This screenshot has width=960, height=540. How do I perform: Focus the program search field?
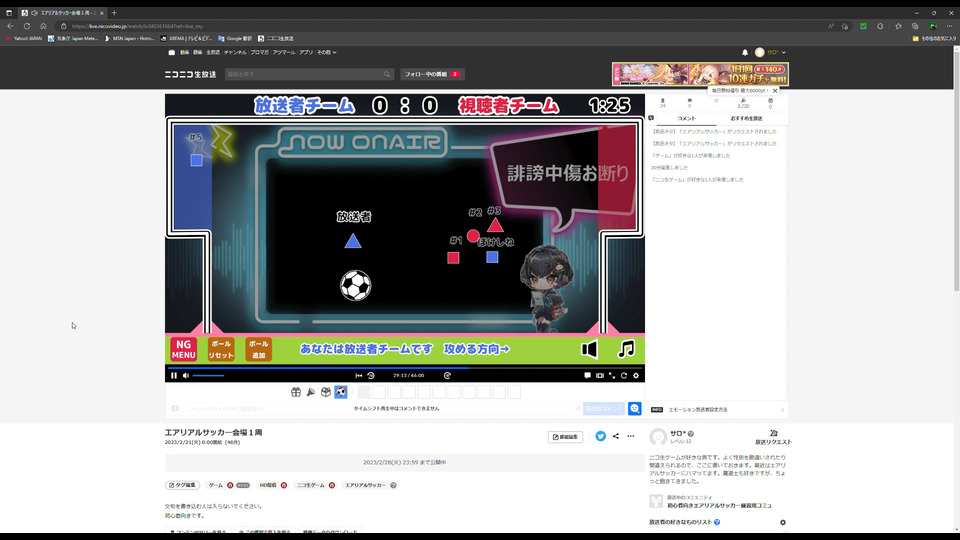click(304, 74)
